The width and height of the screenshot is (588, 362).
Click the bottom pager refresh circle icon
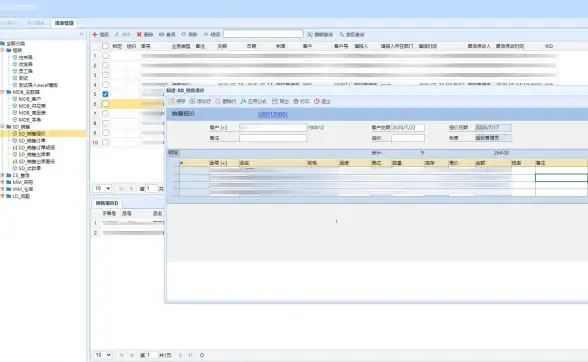point(202,355)
